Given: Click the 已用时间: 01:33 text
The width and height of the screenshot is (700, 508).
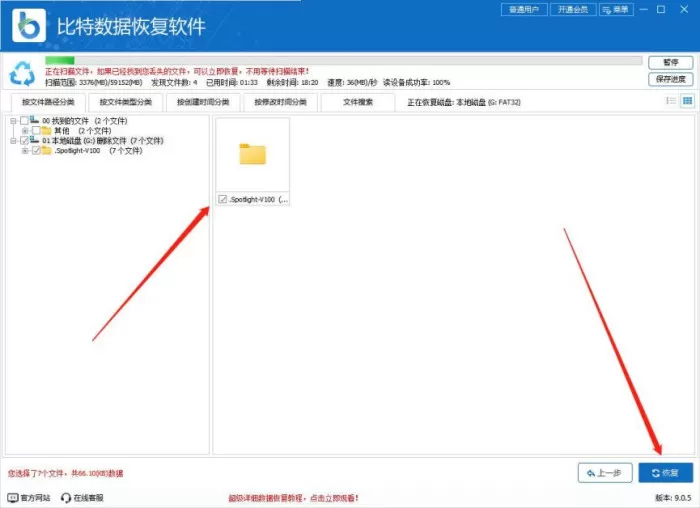Looking at the screenshot, I should pos(232,82).
